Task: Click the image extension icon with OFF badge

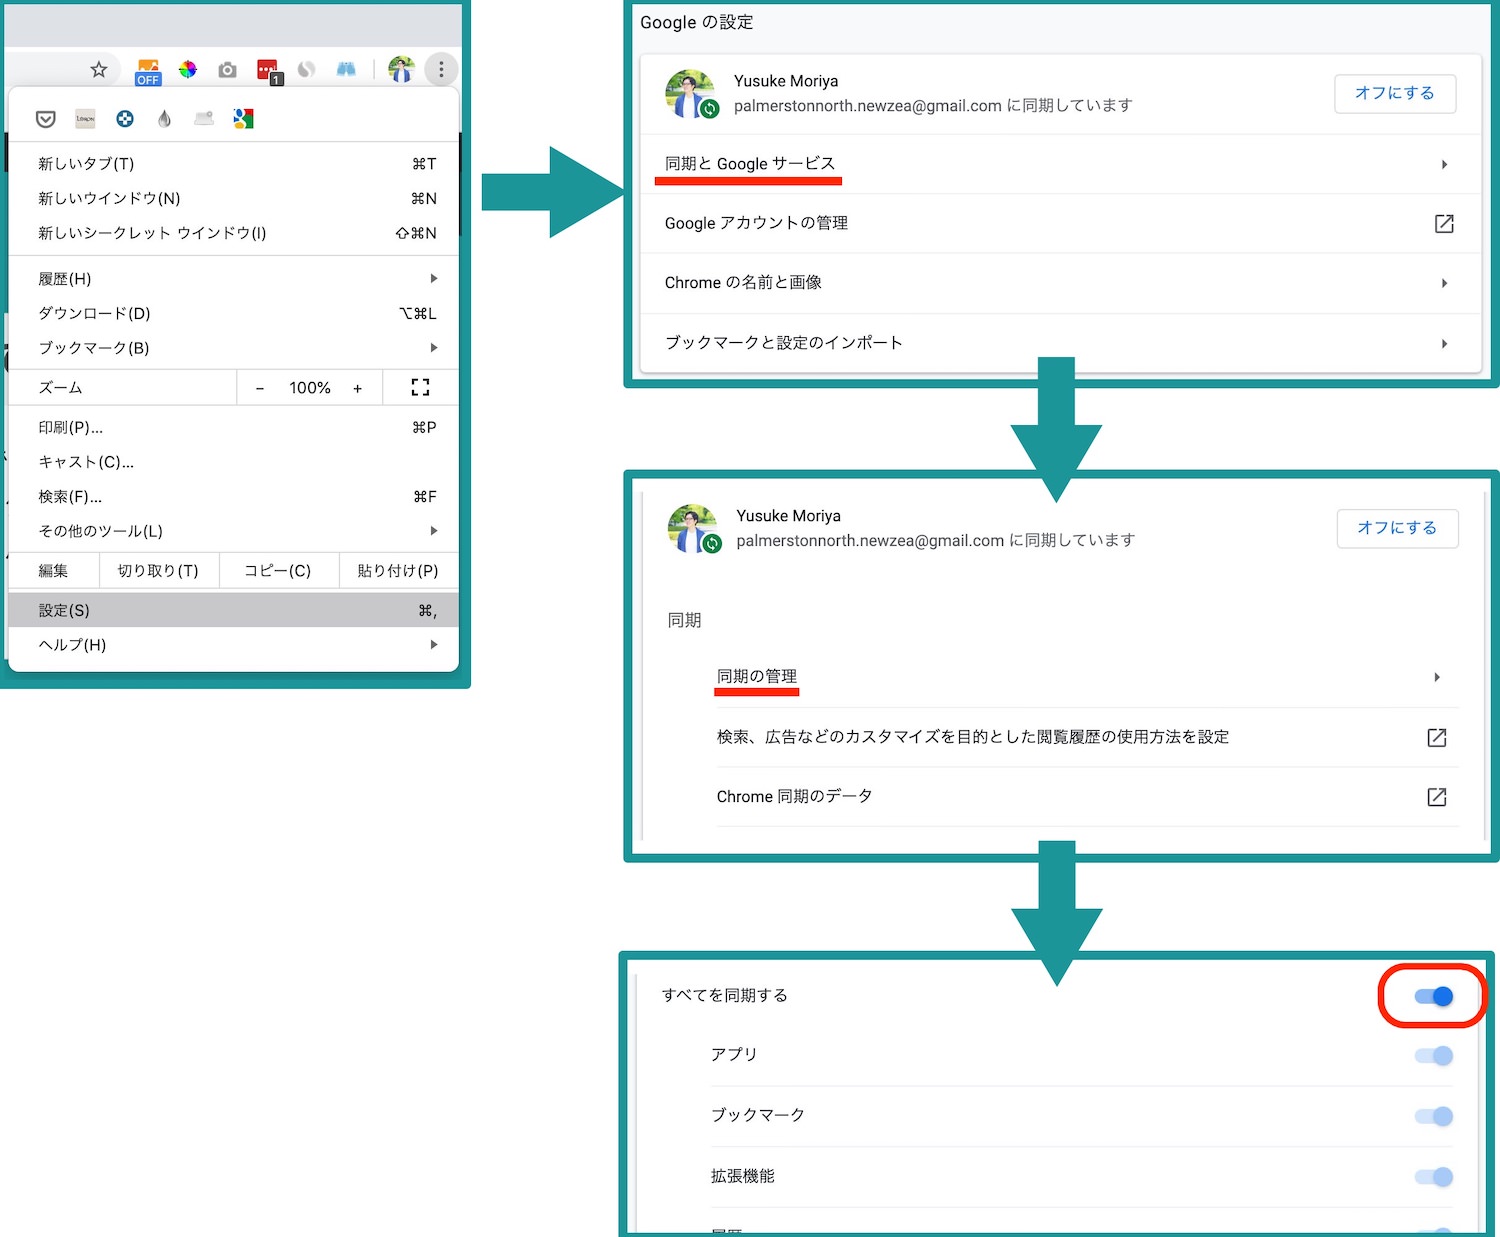Action: (x=148, y=72)
